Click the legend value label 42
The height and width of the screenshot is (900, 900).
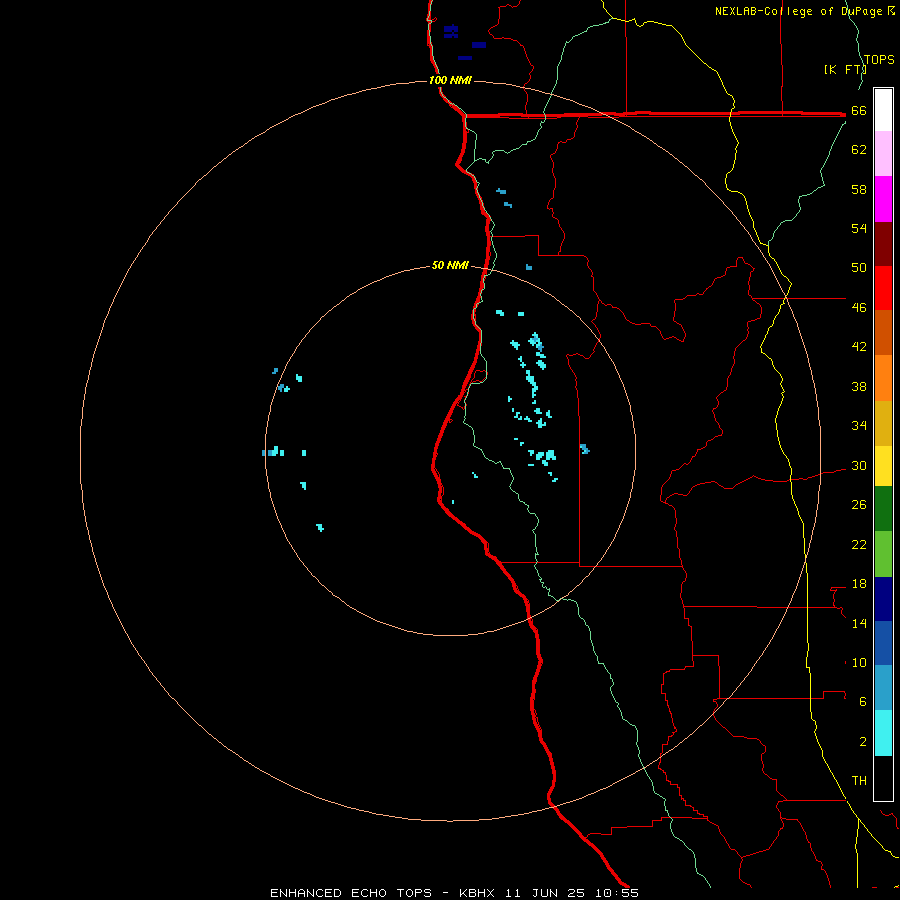pyautogui.click(x=859, y=347)
